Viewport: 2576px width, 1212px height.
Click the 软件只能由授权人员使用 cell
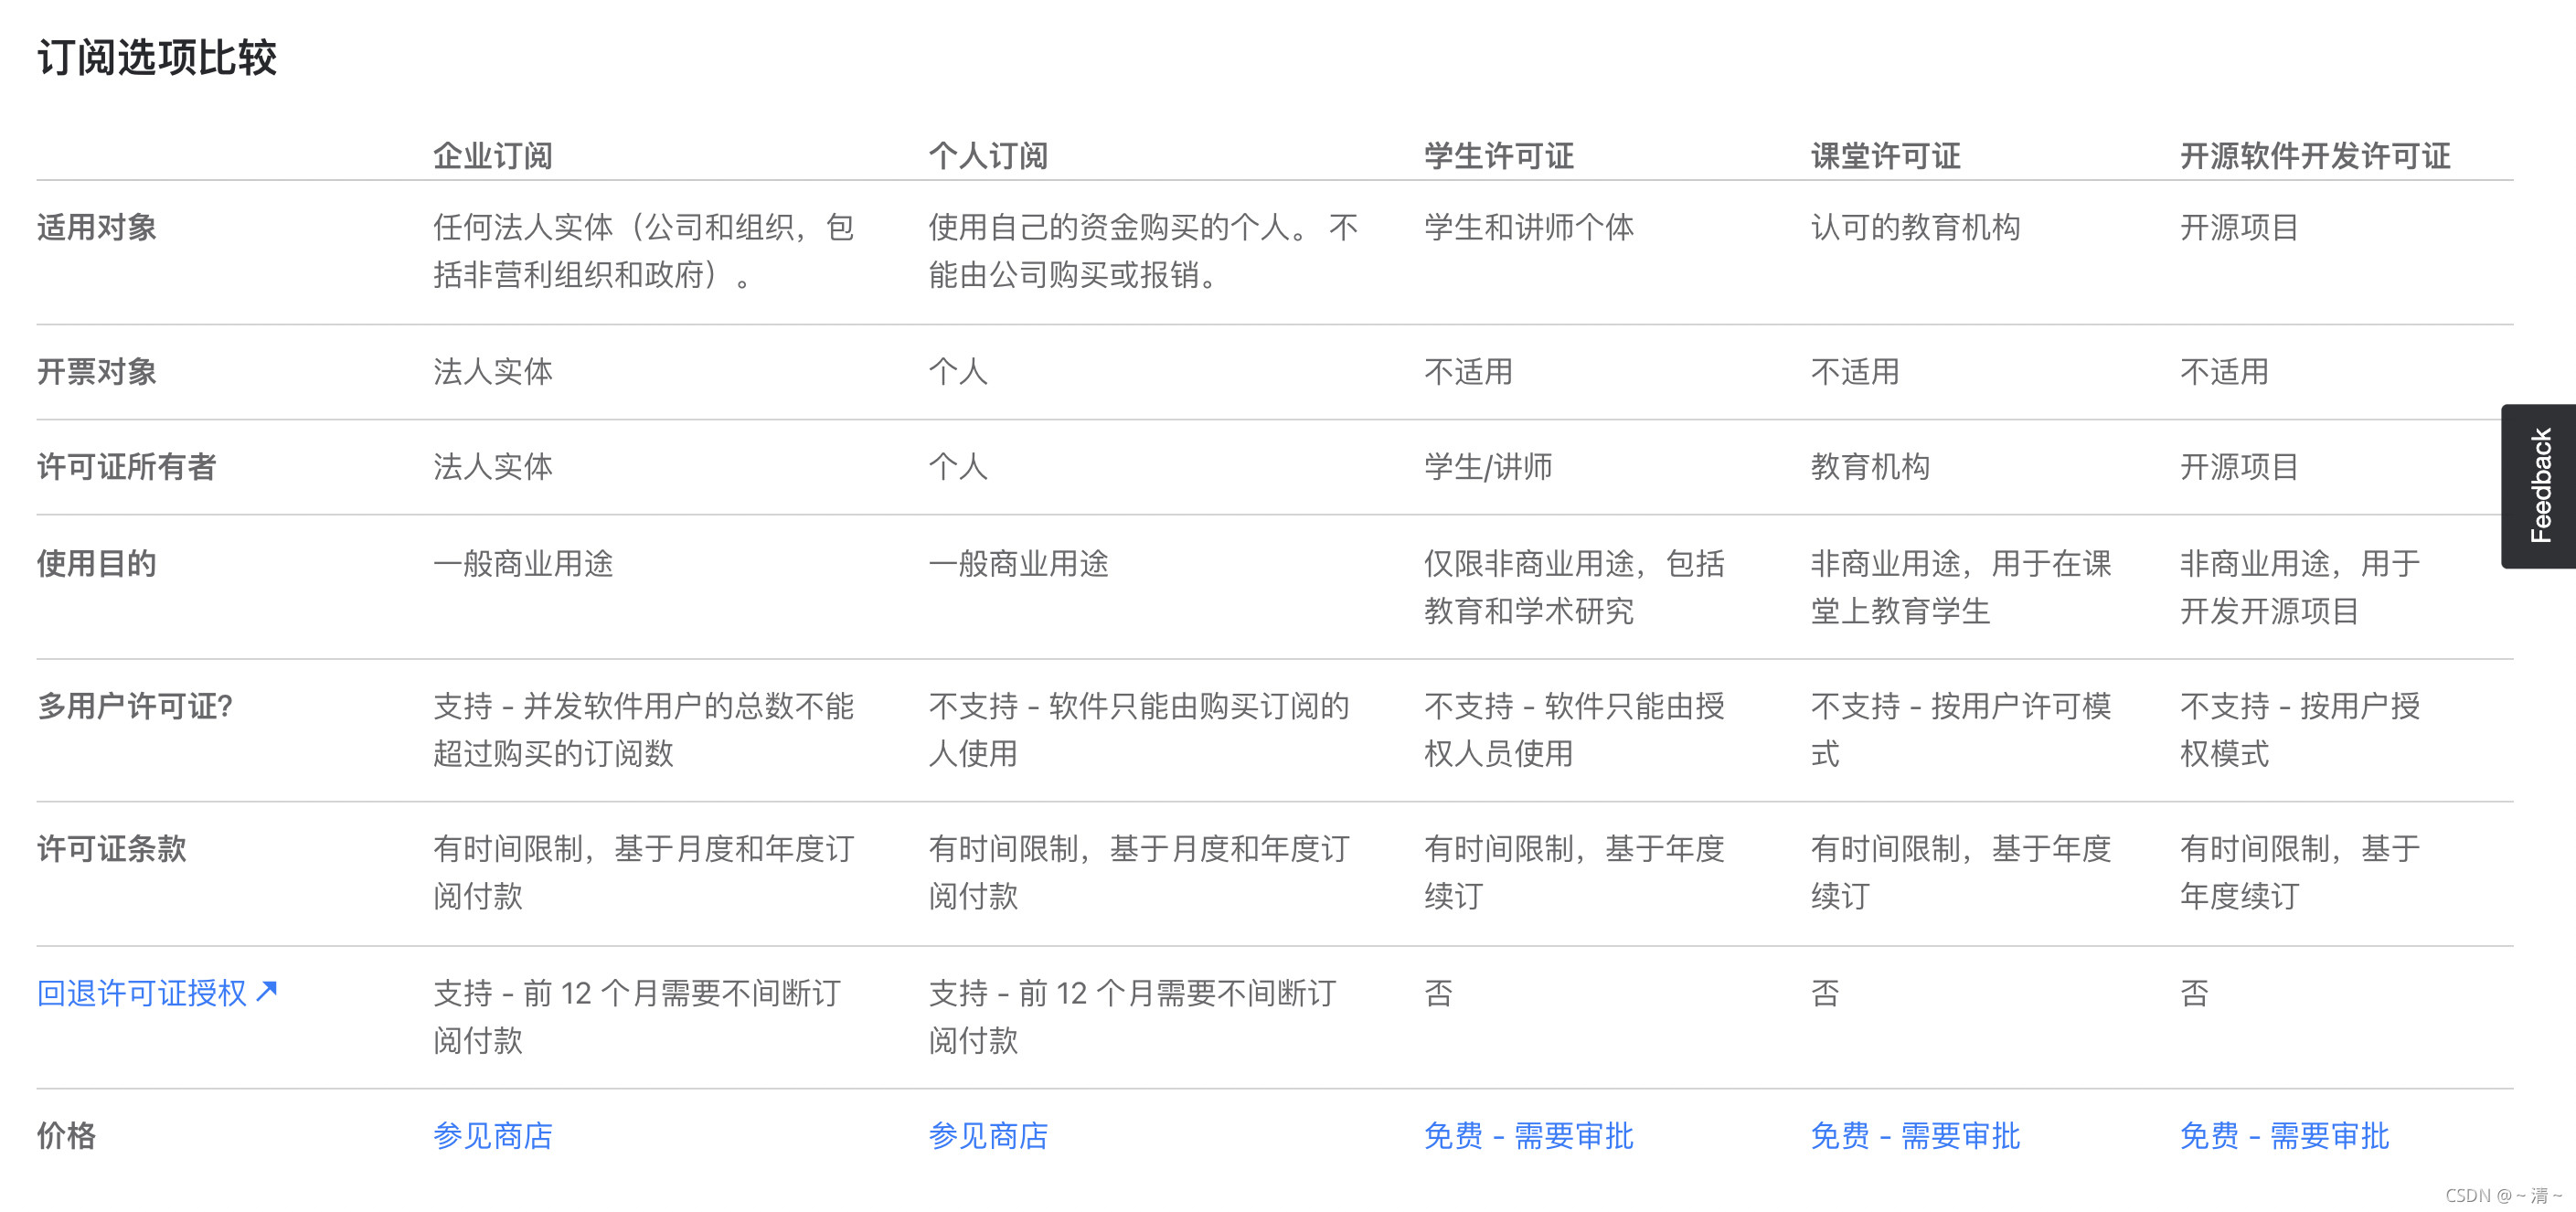[1574, 729]
